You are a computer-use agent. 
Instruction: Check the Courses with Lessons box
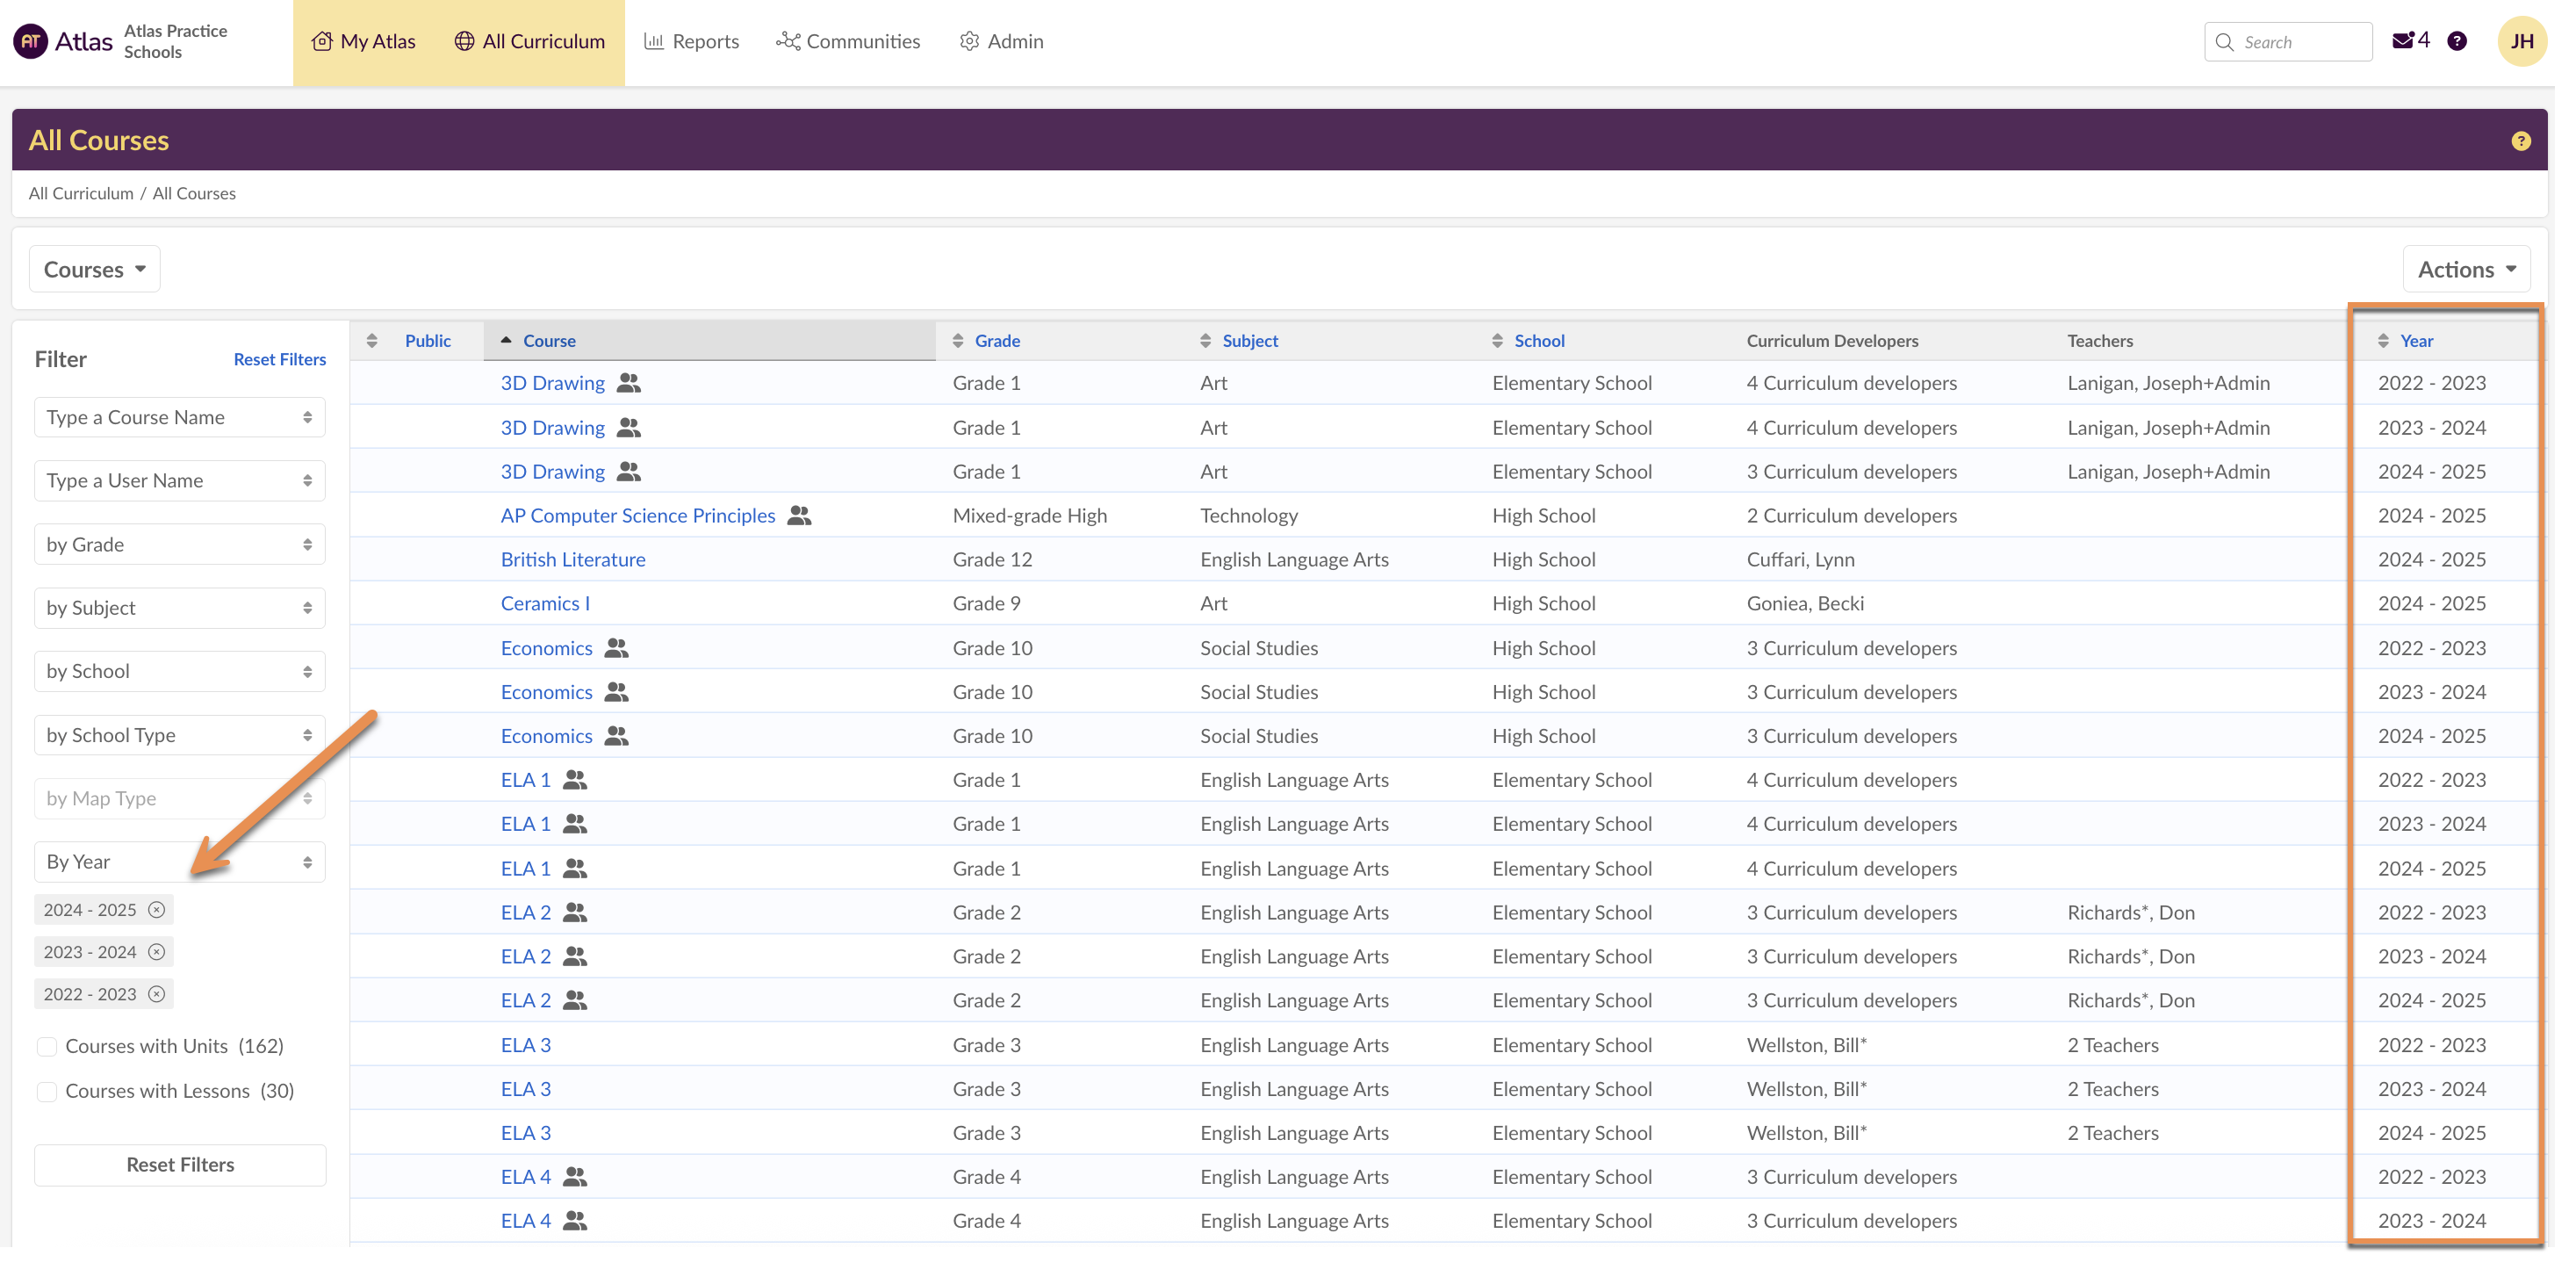tap(47, 1091)
